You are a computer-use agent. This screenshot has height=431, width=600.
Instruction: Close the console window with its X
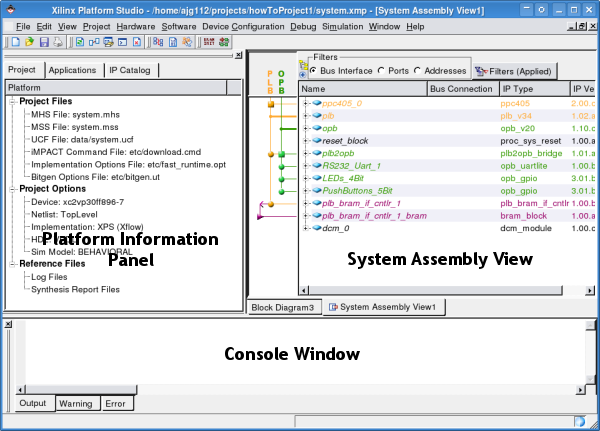tap(8, 324)
